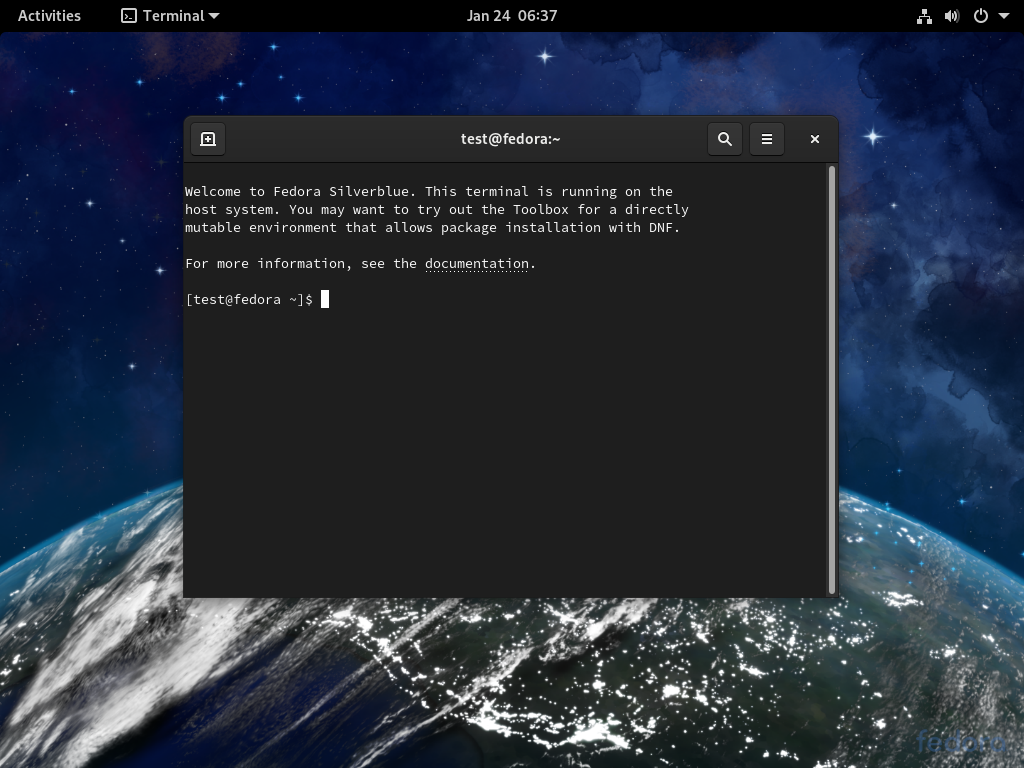Screen dimensions: 1024x768
Task: Open a new terminal tab
Action: click(x=208, y=139)
